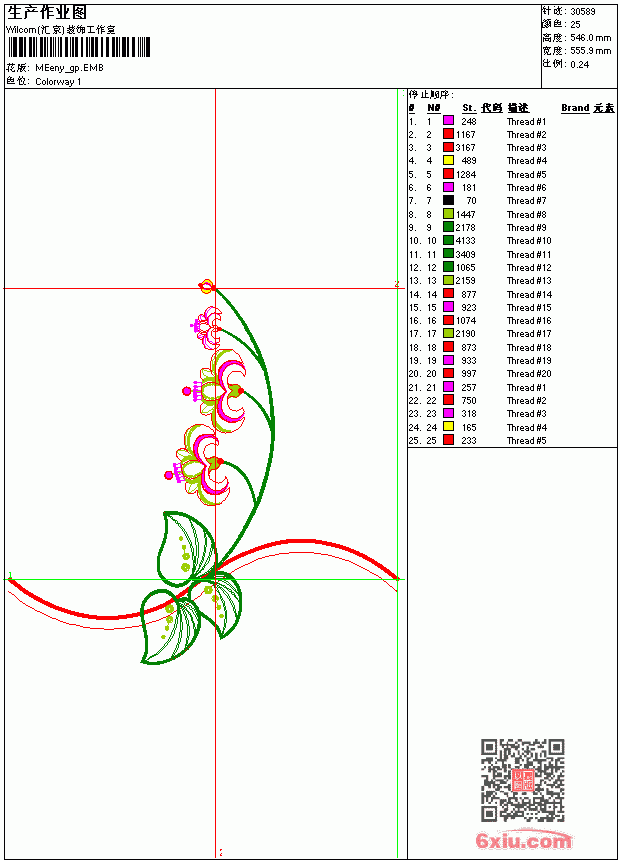This screenshot has width=620, height=860.
Task: Click the yellow swatch in row 24
Action: click(448, 427)
